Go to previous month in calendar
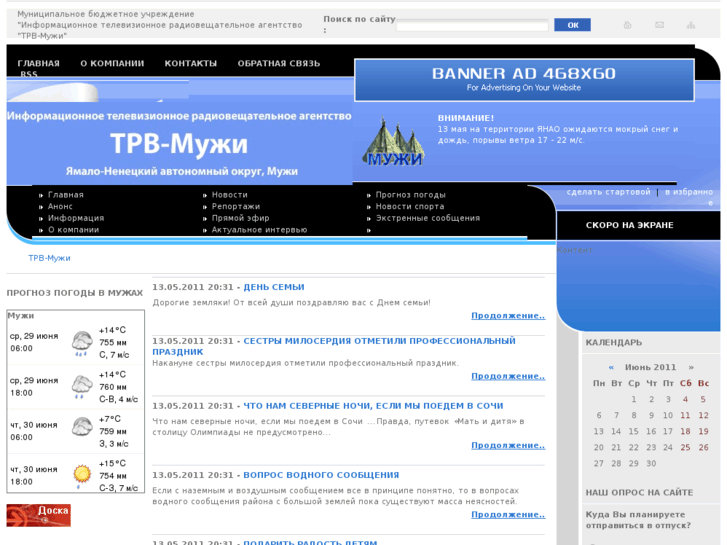 tap(611, 367)
